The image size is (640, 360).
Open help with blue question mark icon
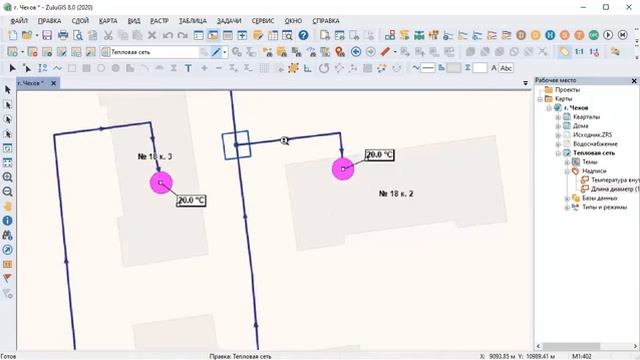[303, 35]
